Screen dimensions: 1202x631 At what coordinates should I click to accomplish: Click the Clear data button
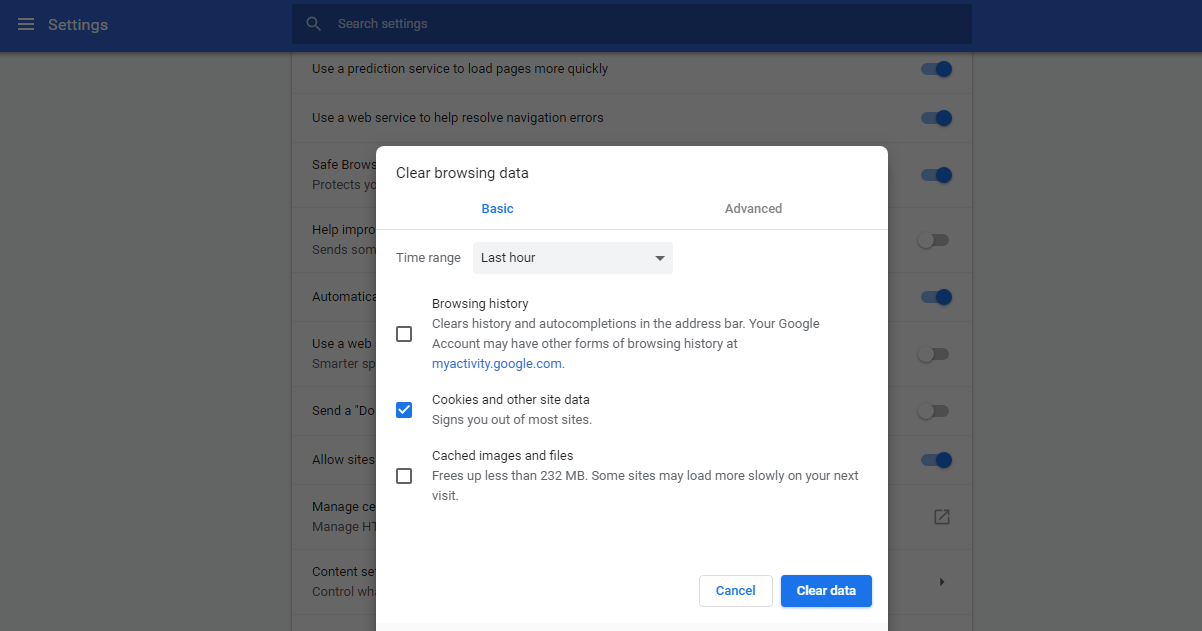pyautogui.click(x=825, y=591)
